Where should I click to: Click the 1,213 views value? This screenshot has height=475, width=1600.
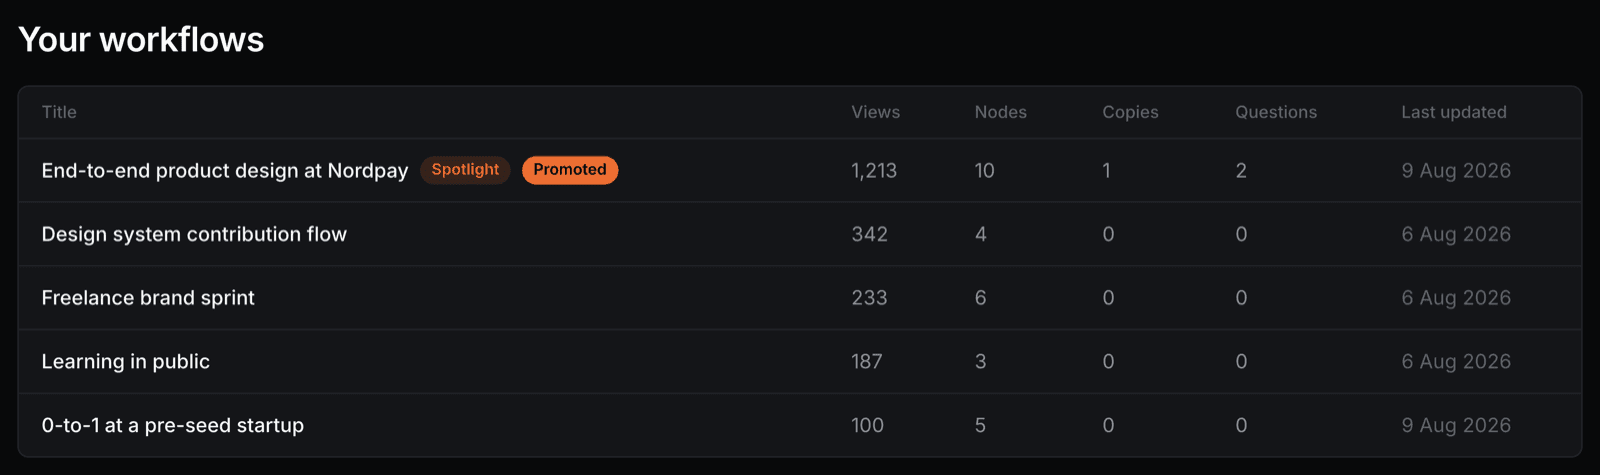(x=874, y=171)
